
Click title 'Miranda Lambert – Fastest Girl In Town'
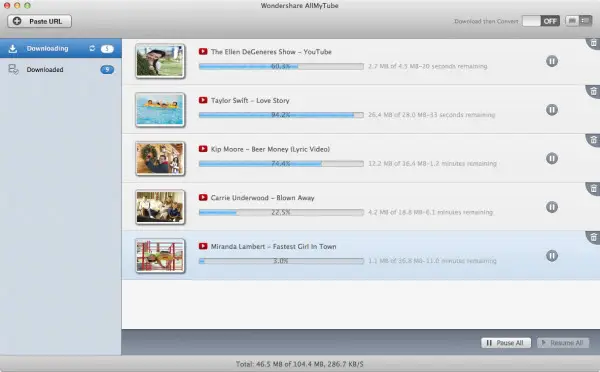click(274, 246)
